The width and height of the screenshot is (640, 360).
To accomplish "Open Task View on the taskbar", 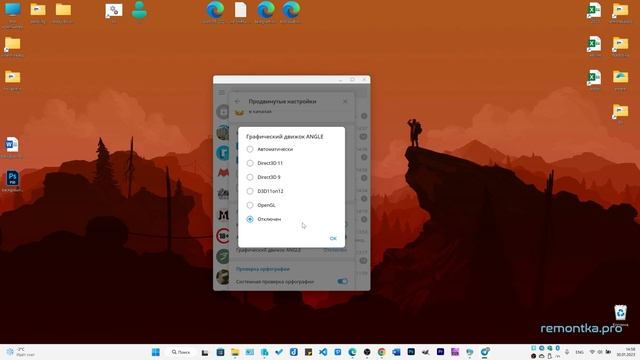I will (x=205, y=352).
